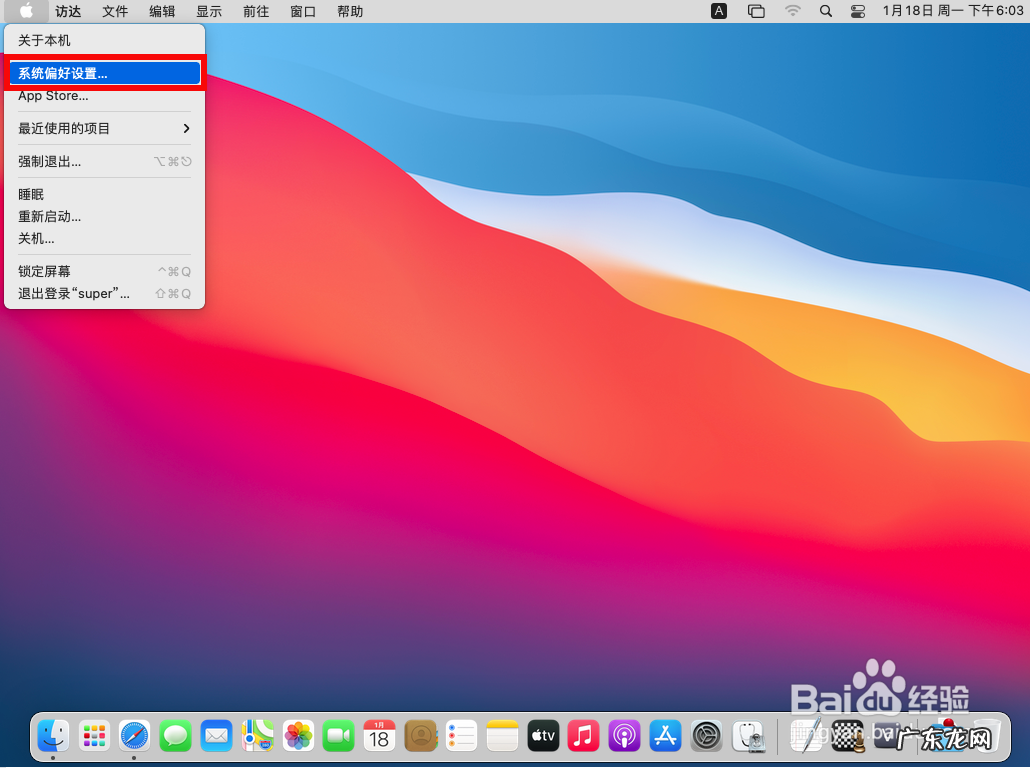Open the Notes app icon
Viewport: 1030px width, 768px height.
tap(503, 737)
